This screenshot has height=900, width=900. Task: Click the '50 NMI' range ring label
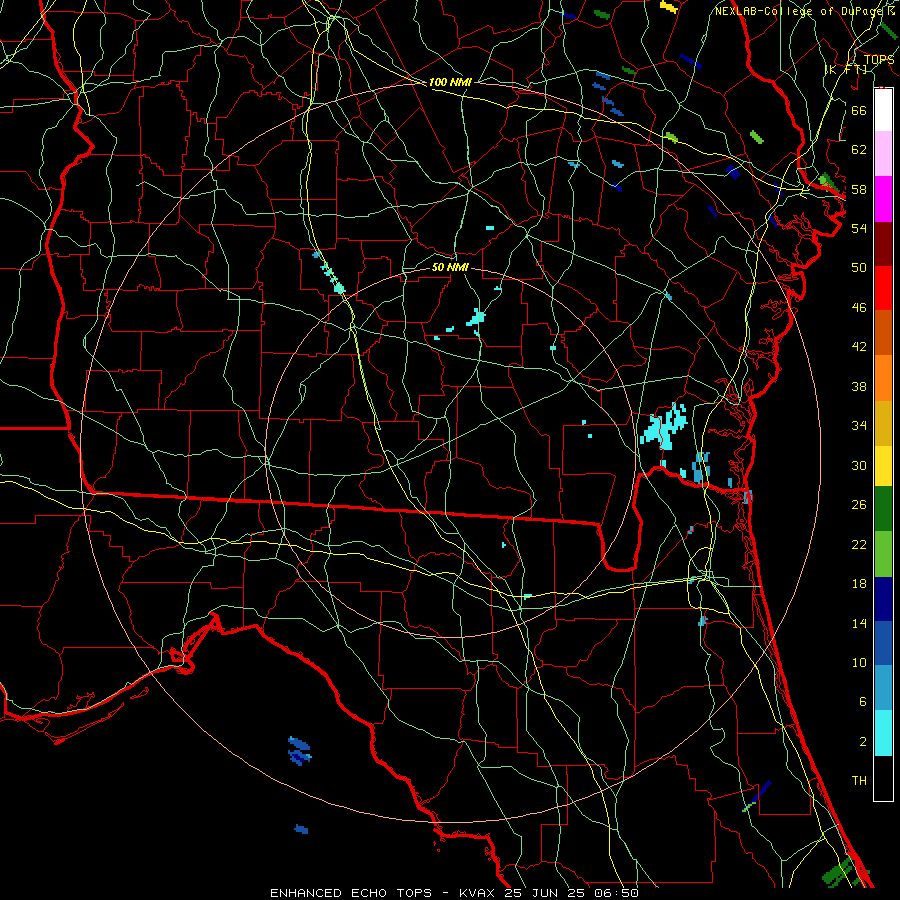pyautogui.click(x=450, y=267)
